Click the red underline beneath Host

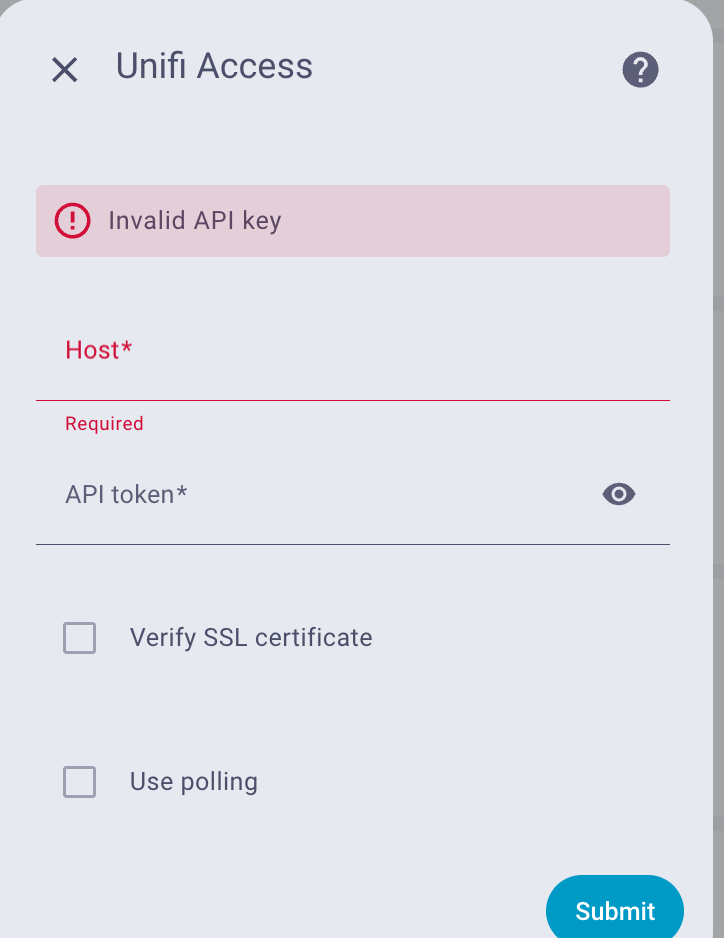(x=352, y=400)
